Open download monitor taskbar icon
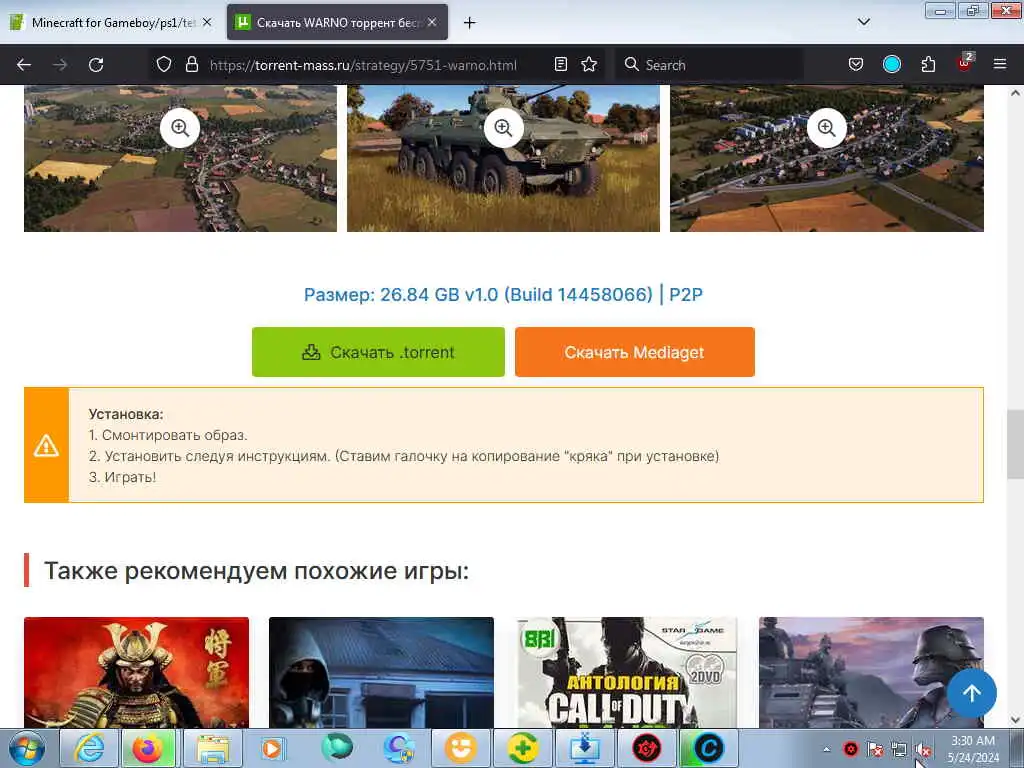1024x768 pixels. [x=584, y=748]
